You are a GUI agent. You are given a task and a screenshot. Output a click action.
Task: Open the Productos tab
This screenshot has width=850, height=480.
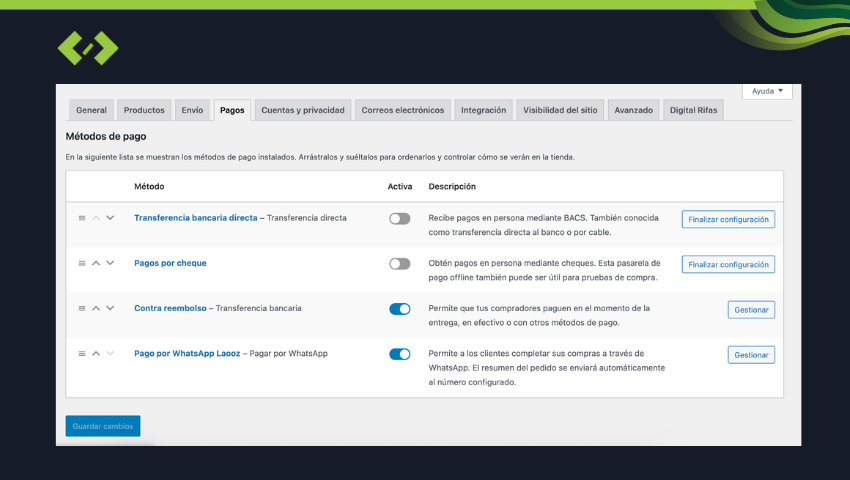[x=144, y=110]
